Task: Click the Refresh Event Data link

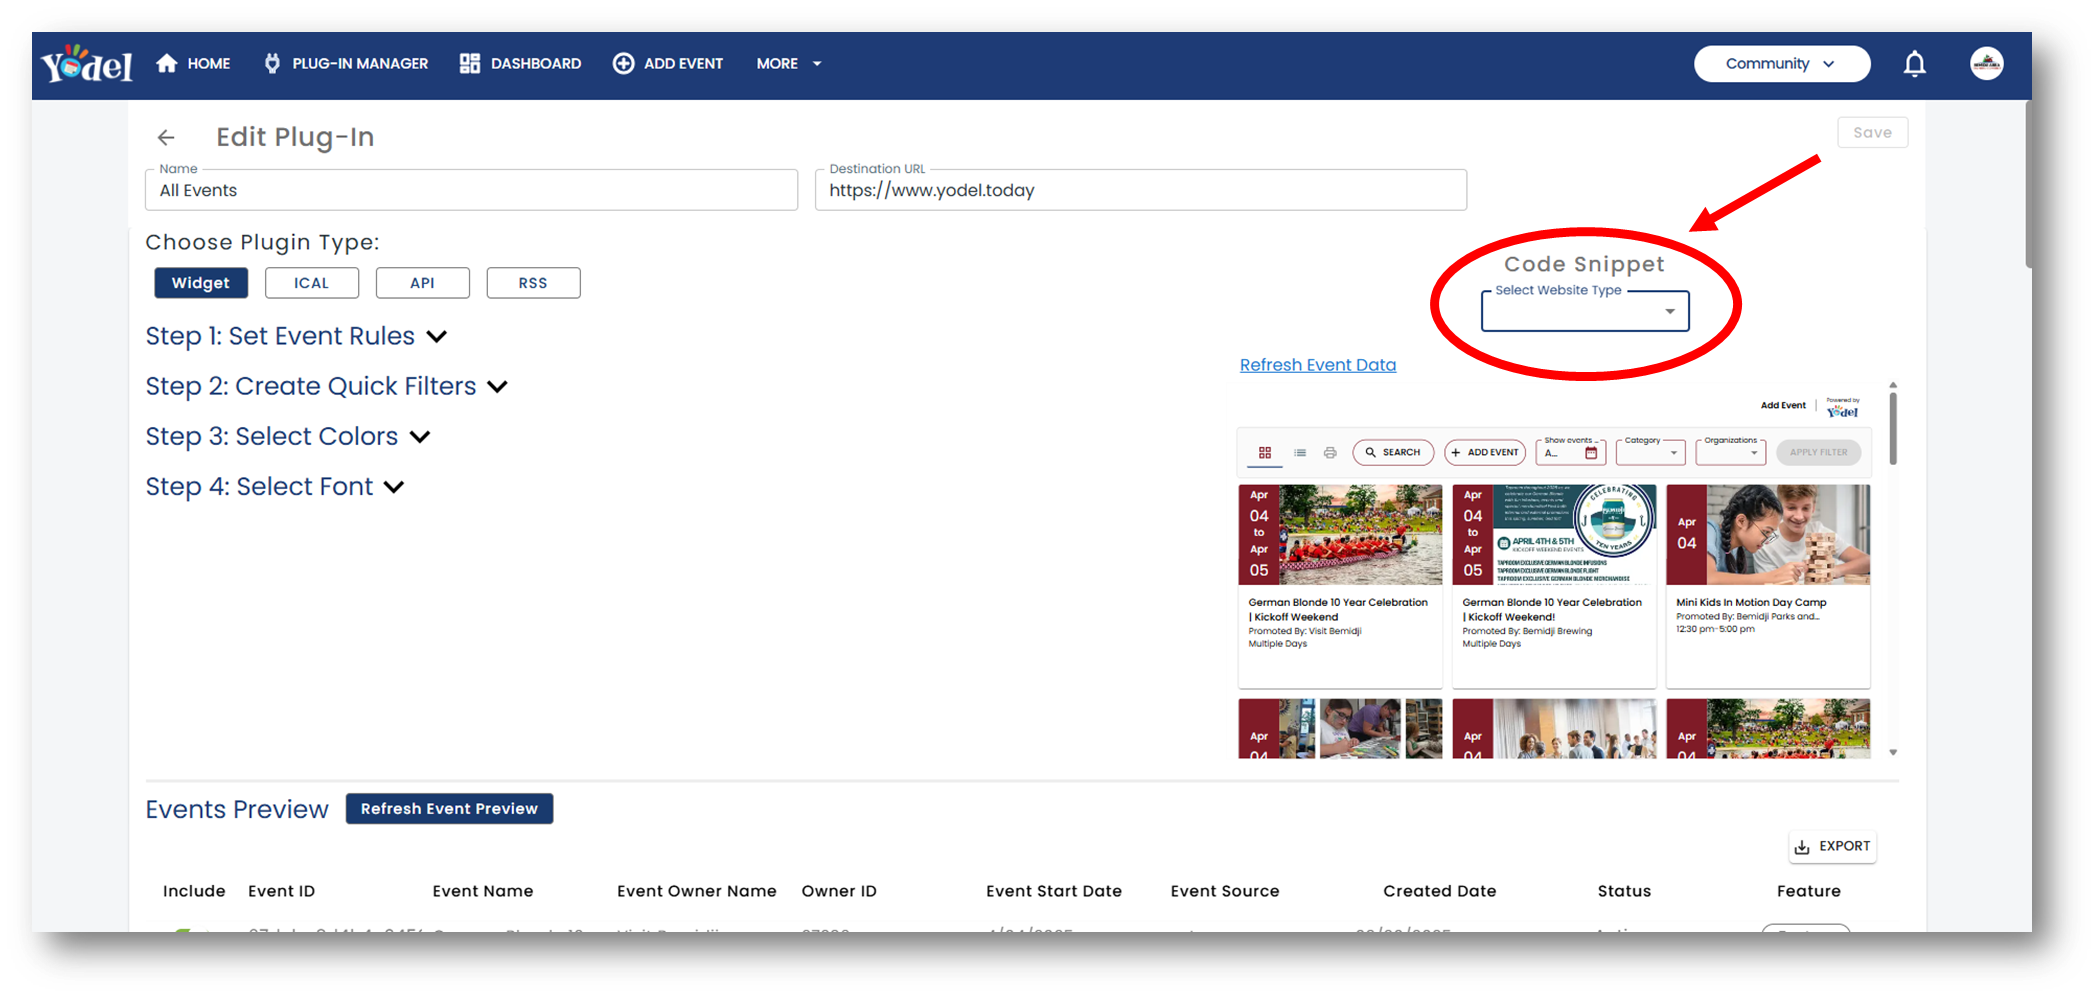Action: pos(1317,364)
